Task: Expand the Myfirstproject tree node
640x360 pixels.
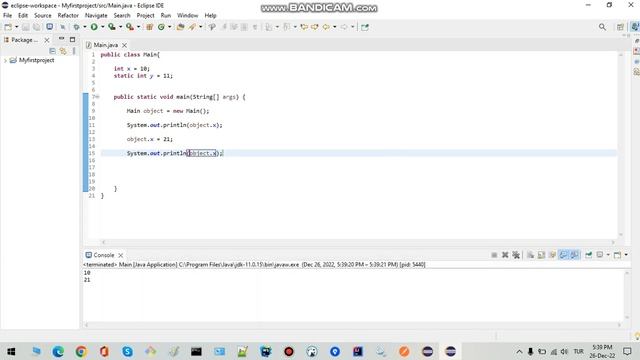Action: (5, 60)
